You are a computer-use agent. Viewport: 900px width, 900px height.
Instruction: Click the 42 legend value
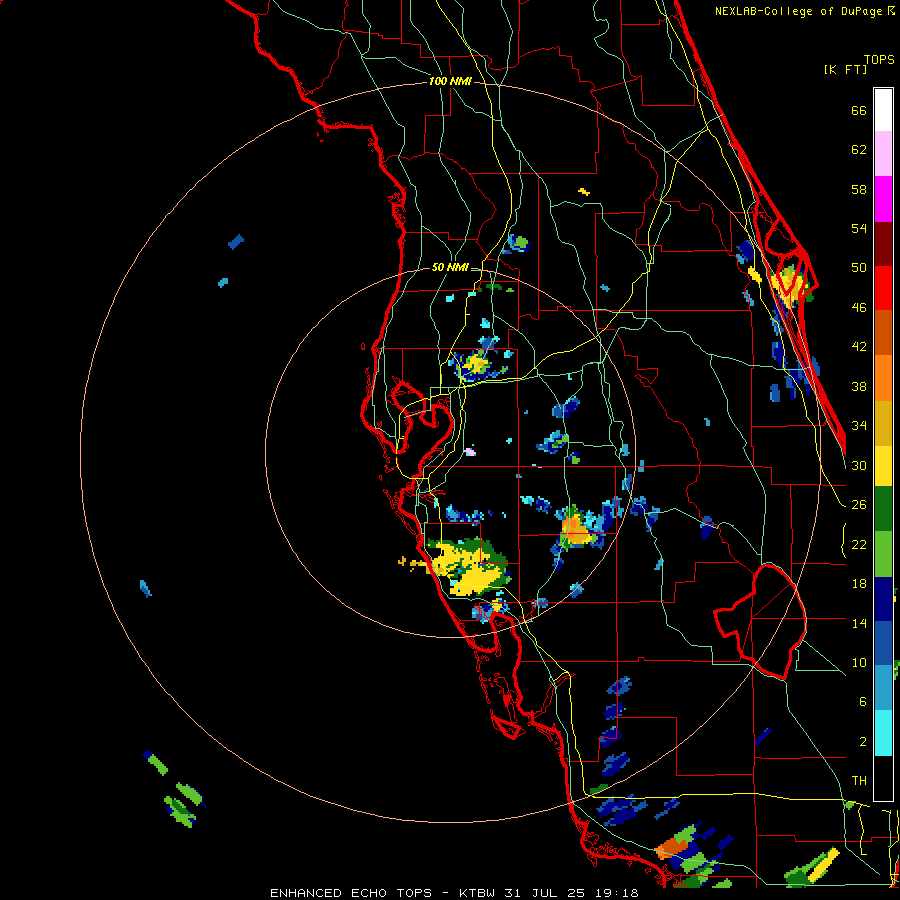click(859, 347)
